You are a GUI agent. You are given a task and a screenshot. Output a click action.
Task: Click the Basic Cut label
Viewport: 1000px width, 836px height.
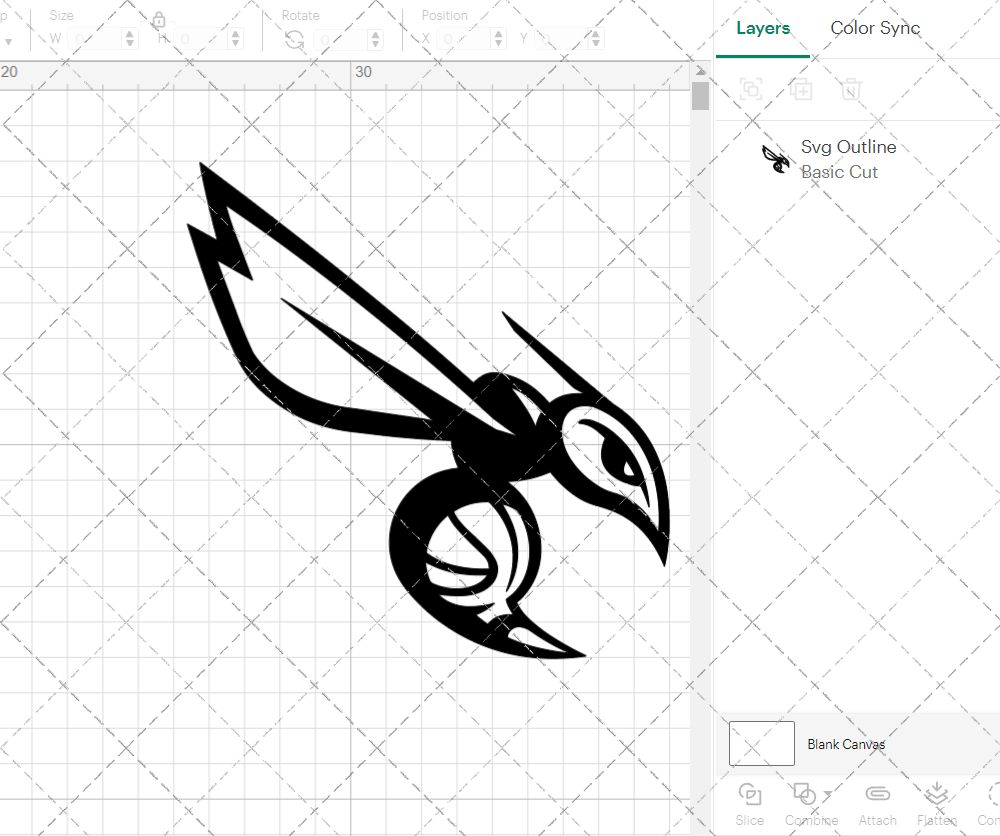point(839,172)
